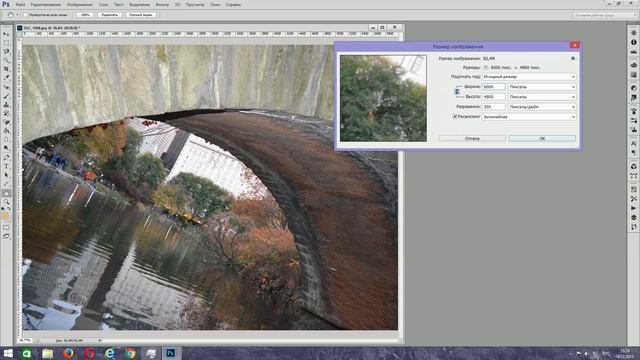The width and height of the screenshot is (640, 360).
Task: Click the Ширина width input field
Action: click(494, 87)
